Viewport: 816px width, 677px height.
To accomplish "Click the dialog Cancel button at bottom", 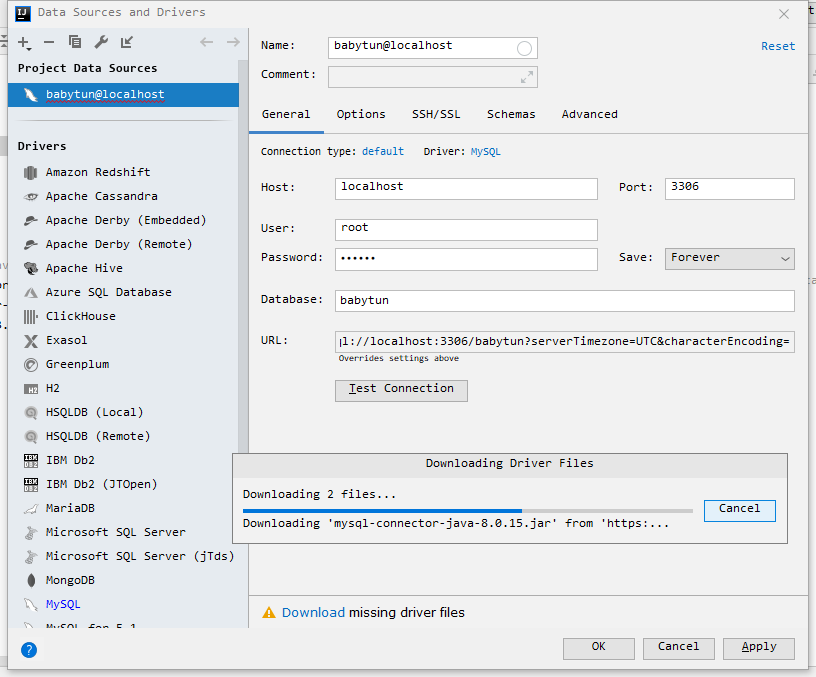I will tap(679, 648).
